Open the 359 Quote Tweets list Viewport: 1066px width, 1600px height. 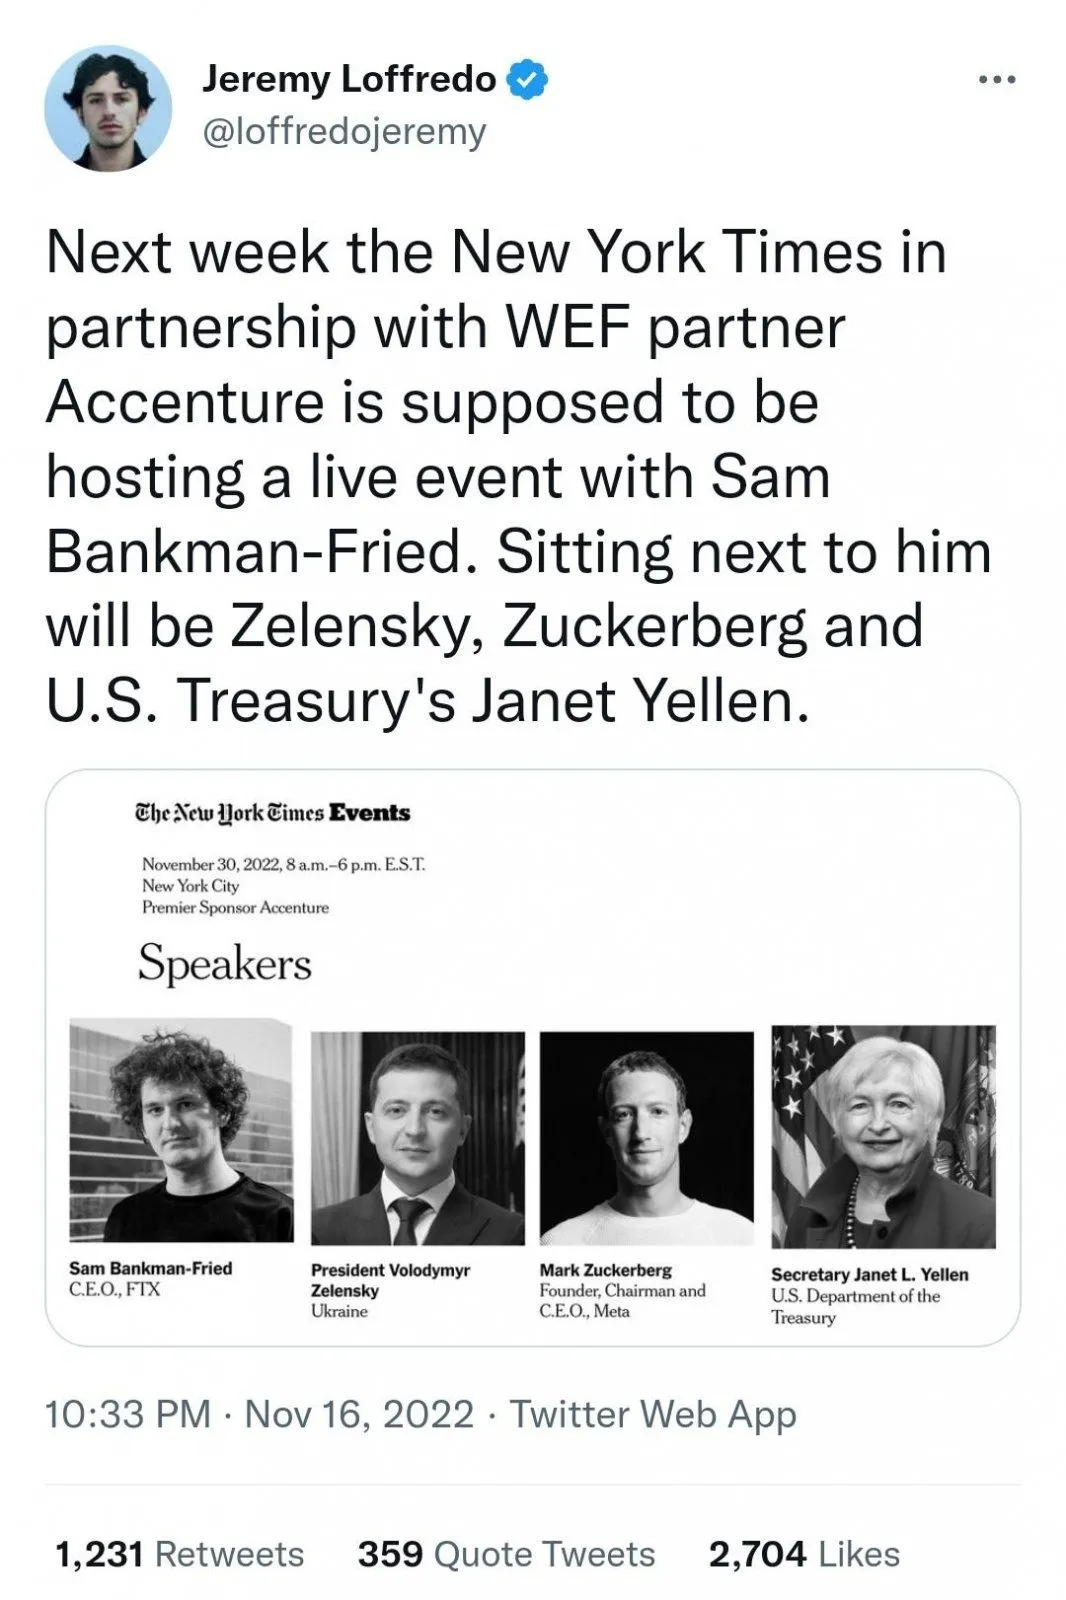pyautogui.click(x=506, y=1553)
